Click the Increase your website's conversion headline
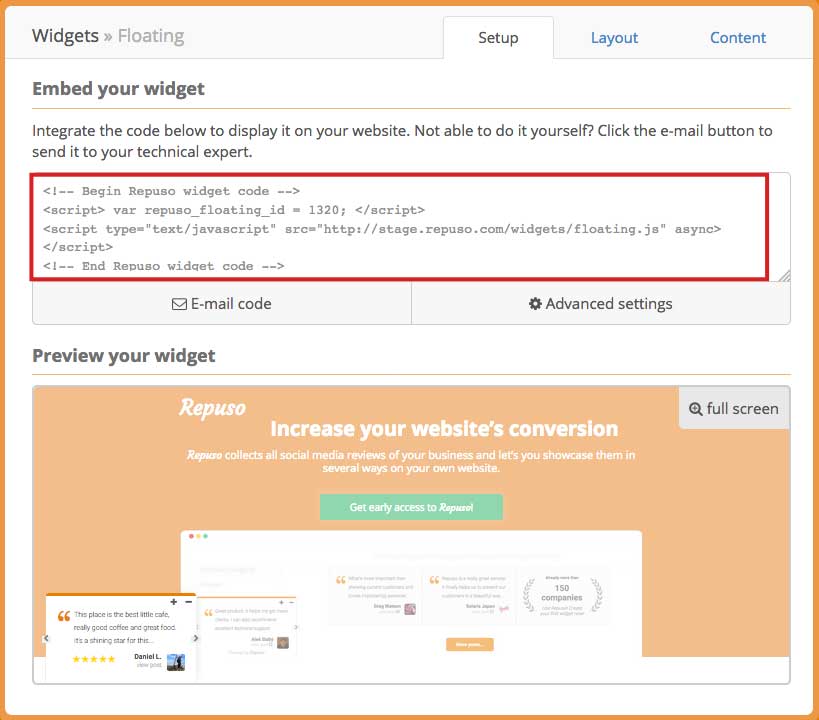 pos(444,428)
